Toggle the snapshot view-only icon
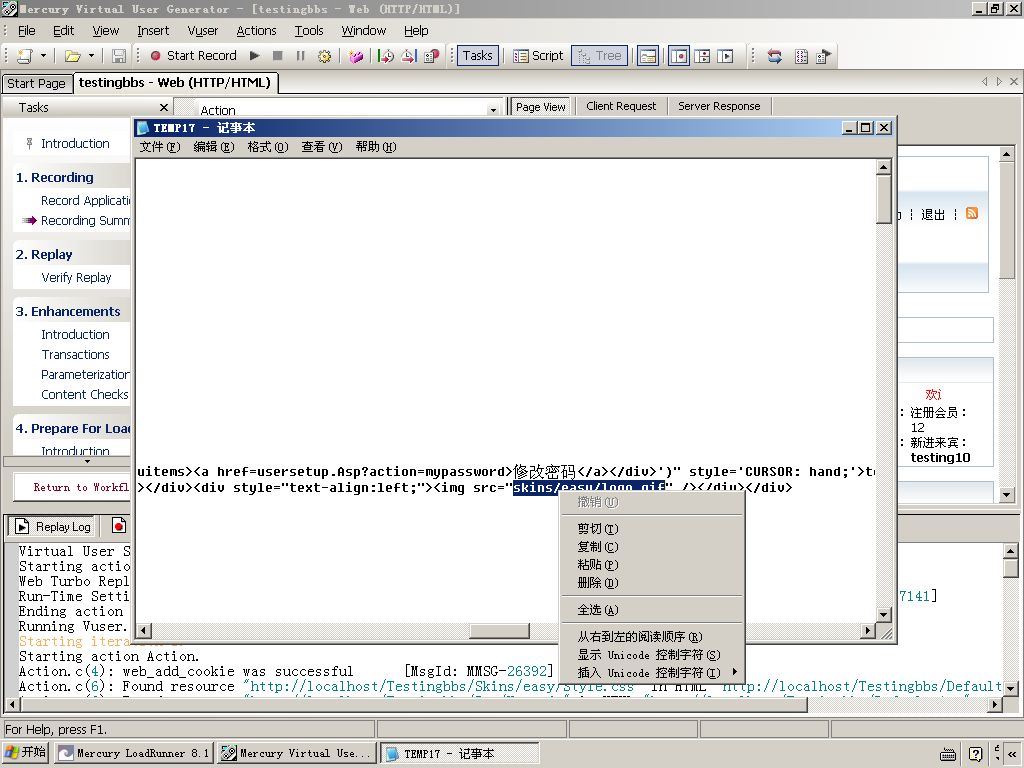The image size is (1024, 768). (x=679, y=56)
